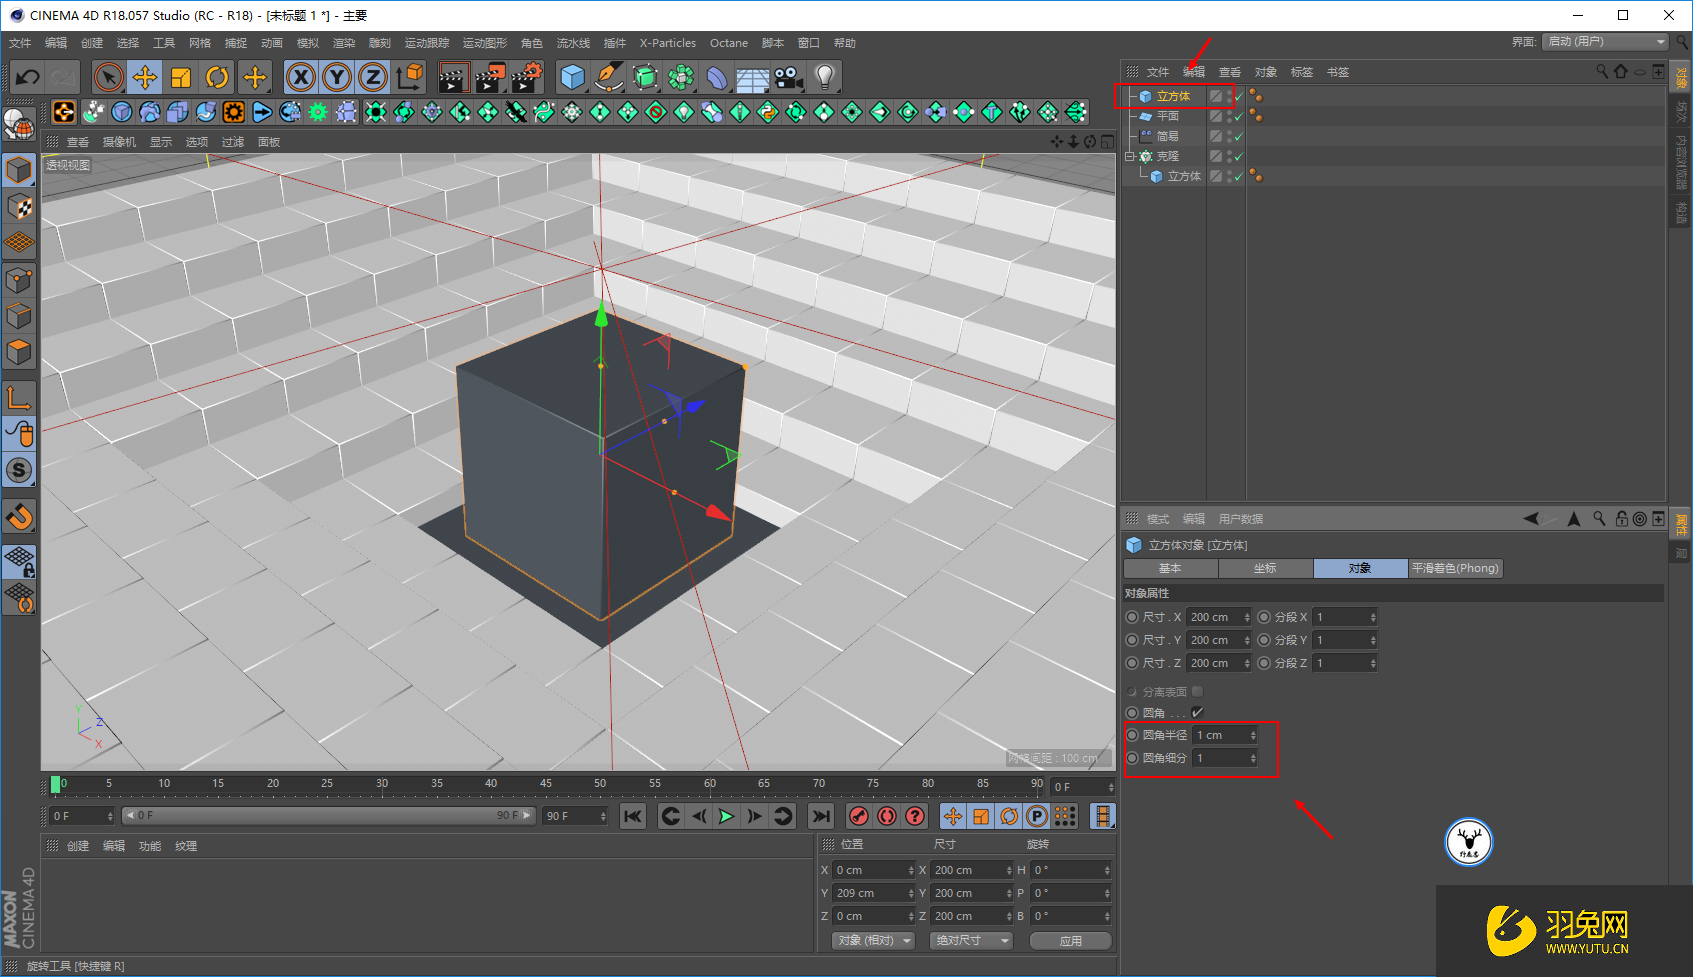This screenshot has height=977, width=1693.
Task: Uncheck the 圆角 fillet checkbox
Action: tap(1197, 712)
